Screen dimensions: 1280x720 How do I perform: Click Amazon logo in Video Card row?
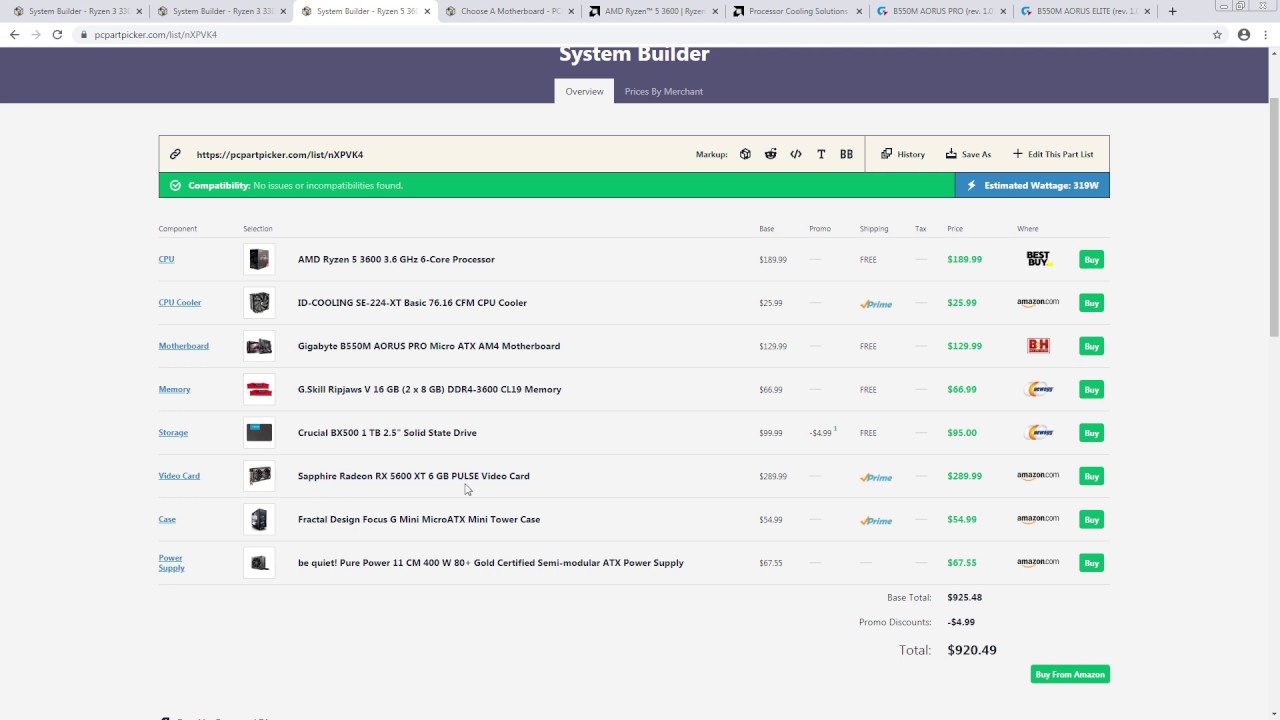point(1038,476)
